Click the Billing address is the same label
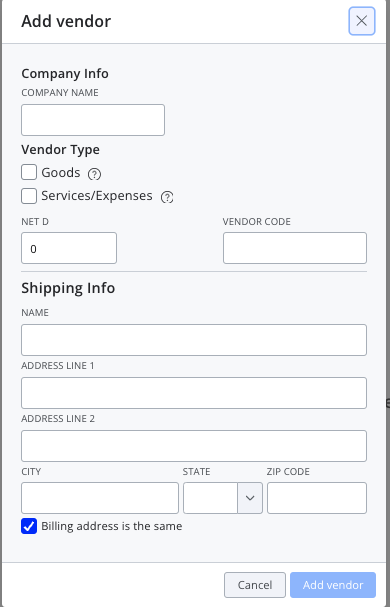Viewport: 390px width, 607px height. pos(112,526)
